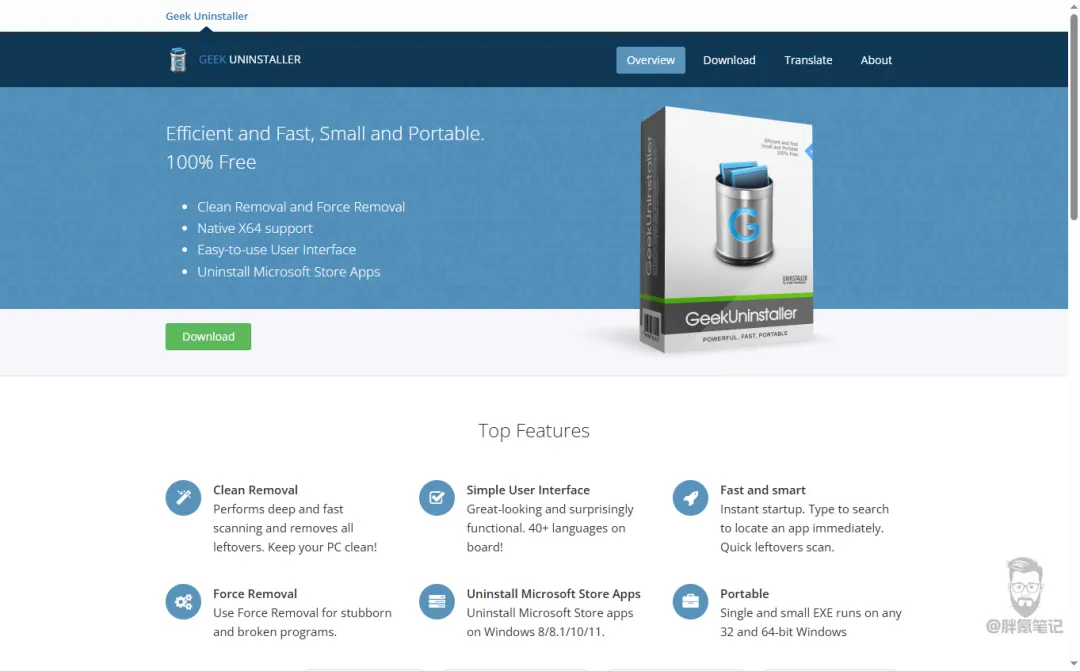Click the "Top Features" section title
The image size is (1080, 671).
(534, 431)
